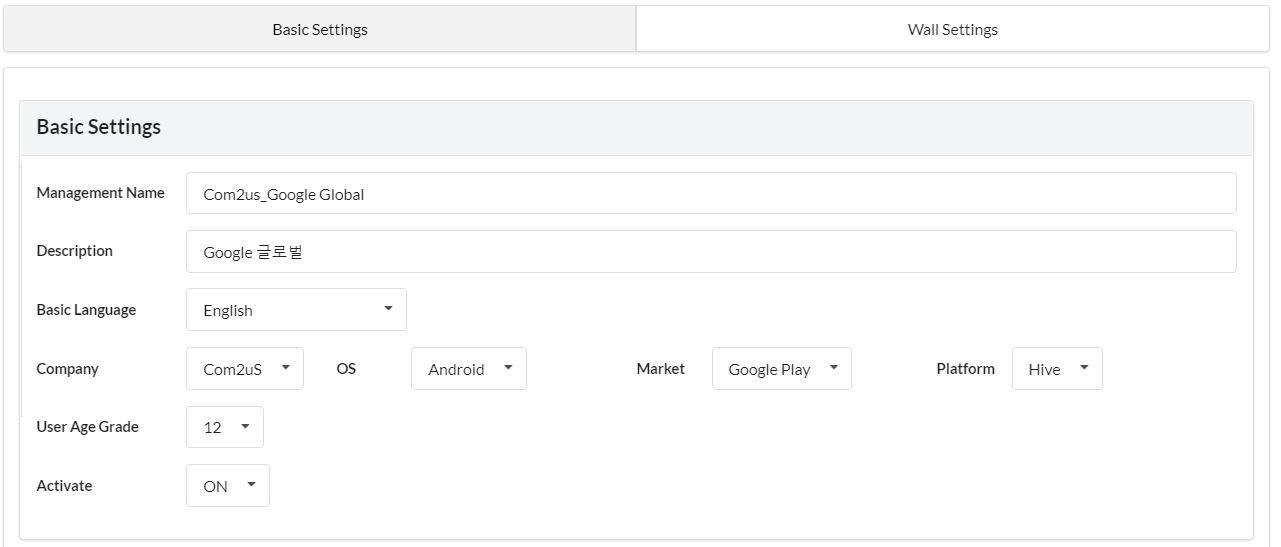Viewport: 1281px width, 547px height.
Task: Switch to the Basic Settings tab
Action: (320, 29)
